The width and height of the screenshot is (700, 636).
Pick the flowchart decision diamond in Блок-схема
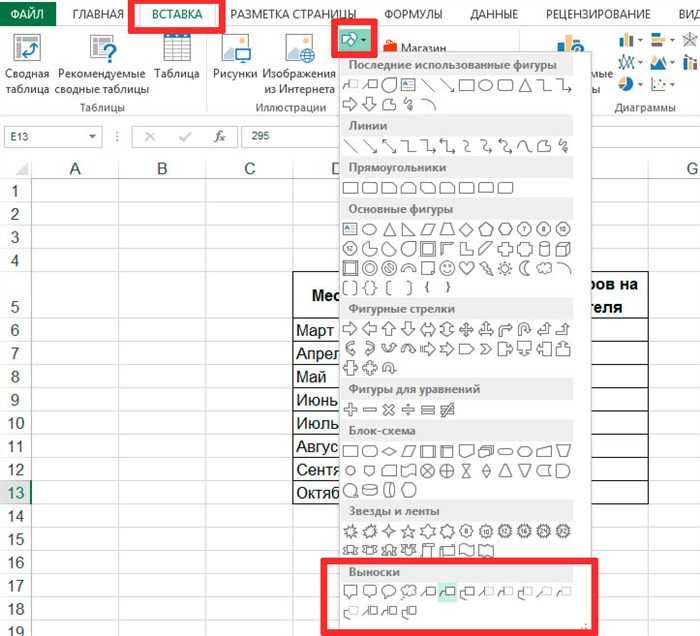[389, 452]
